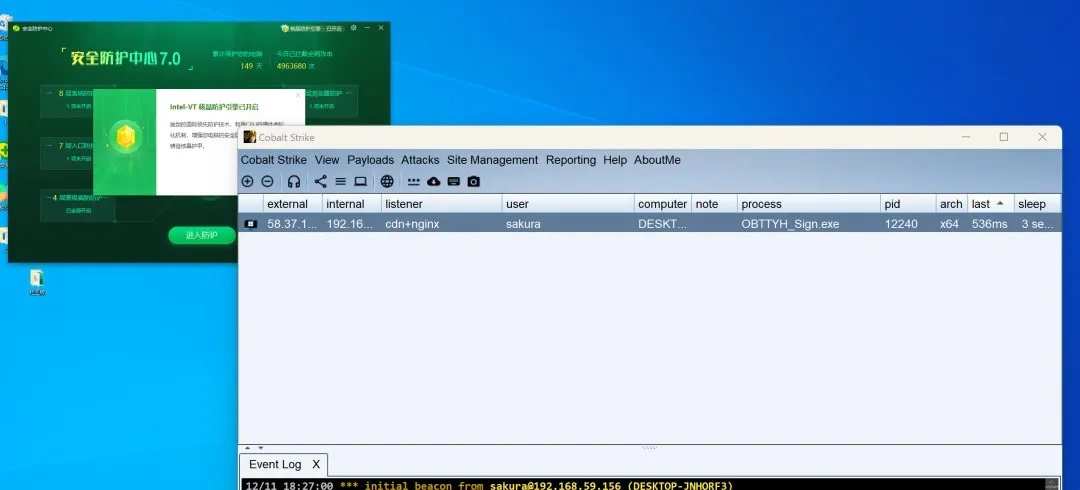The width and height of the screenshot is (1080, 490).
Task: Open the View menu
Action: click(327, 160)
